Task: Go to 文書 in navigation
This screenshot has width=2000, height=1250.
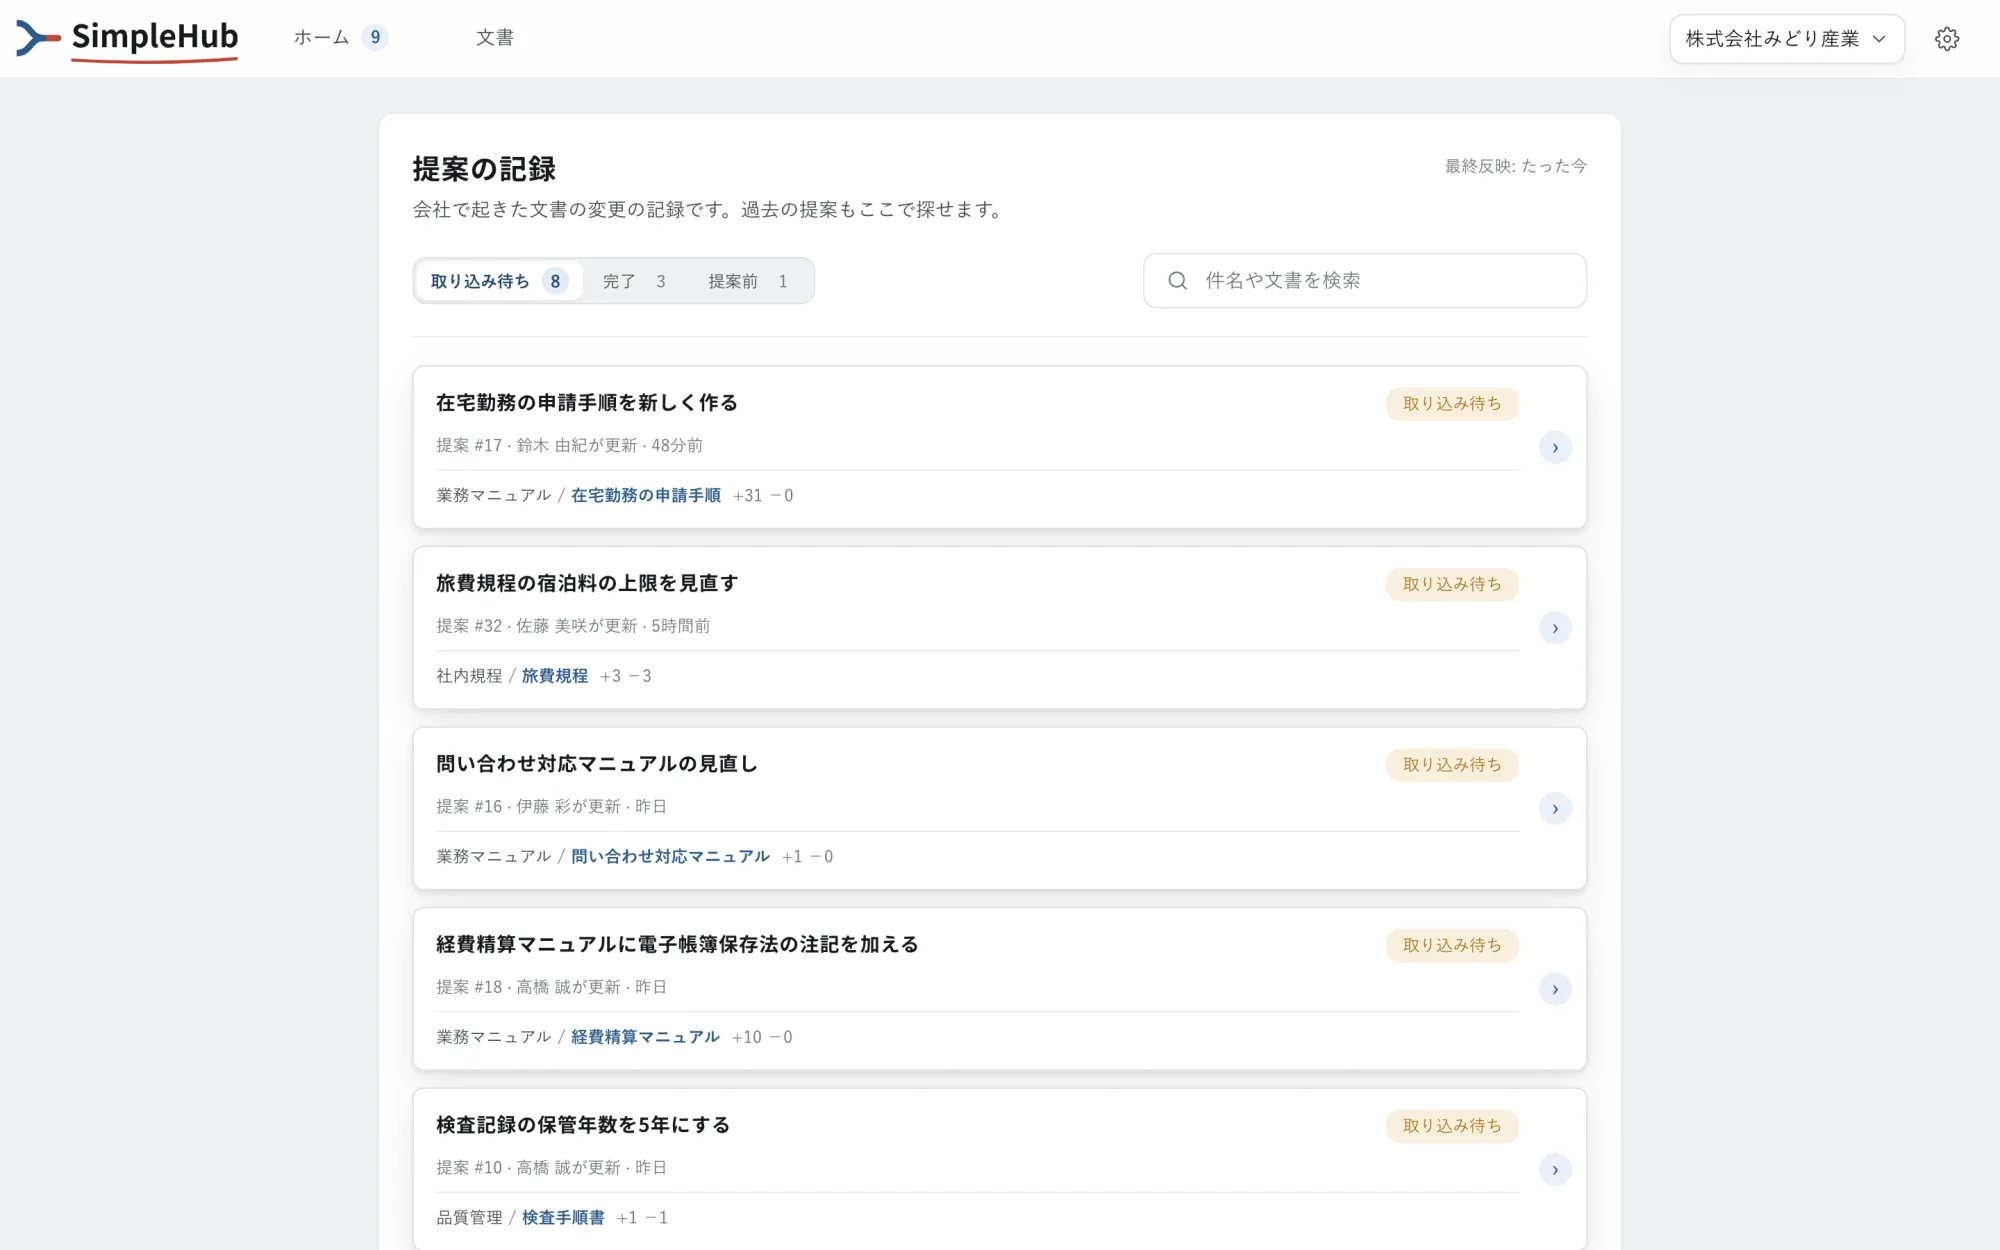Action: [x=495, y=38]
